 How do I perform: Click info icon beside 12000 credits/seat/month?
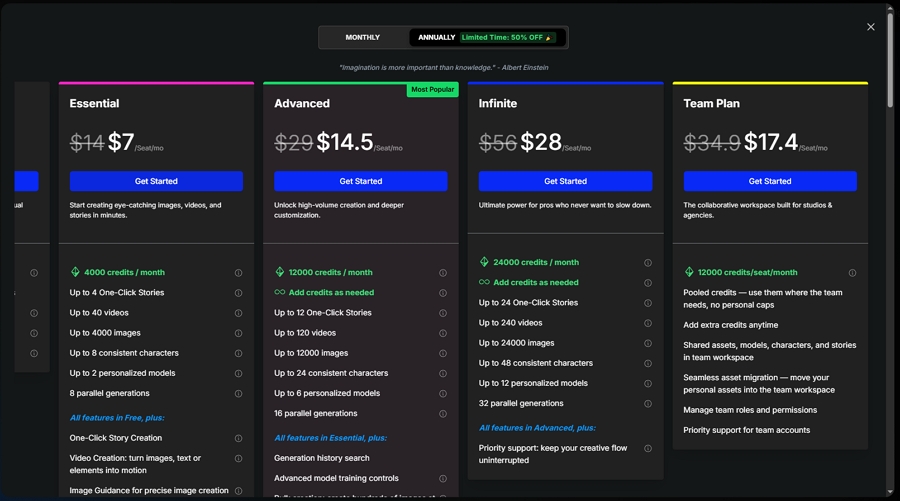pyautogui.click(x=852, y=273)
